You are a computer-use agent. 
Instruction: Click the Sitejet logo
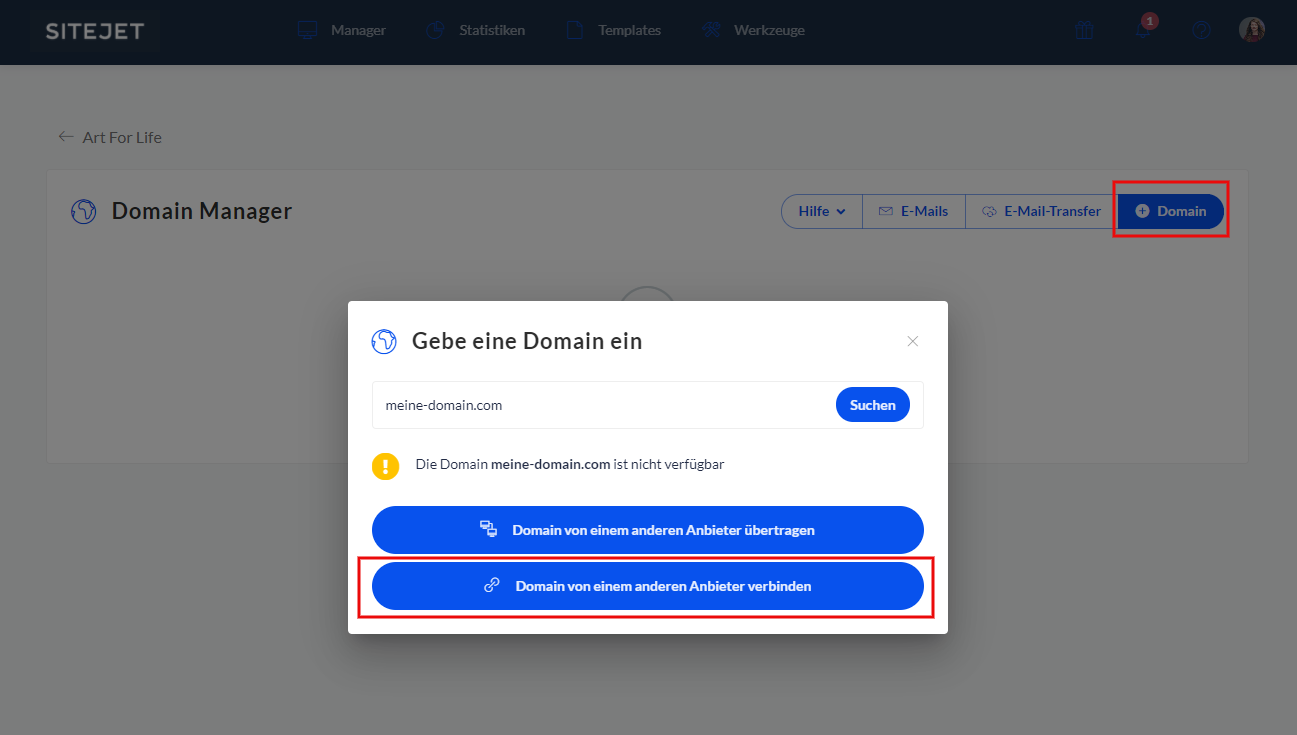click(x=94, y=31)
